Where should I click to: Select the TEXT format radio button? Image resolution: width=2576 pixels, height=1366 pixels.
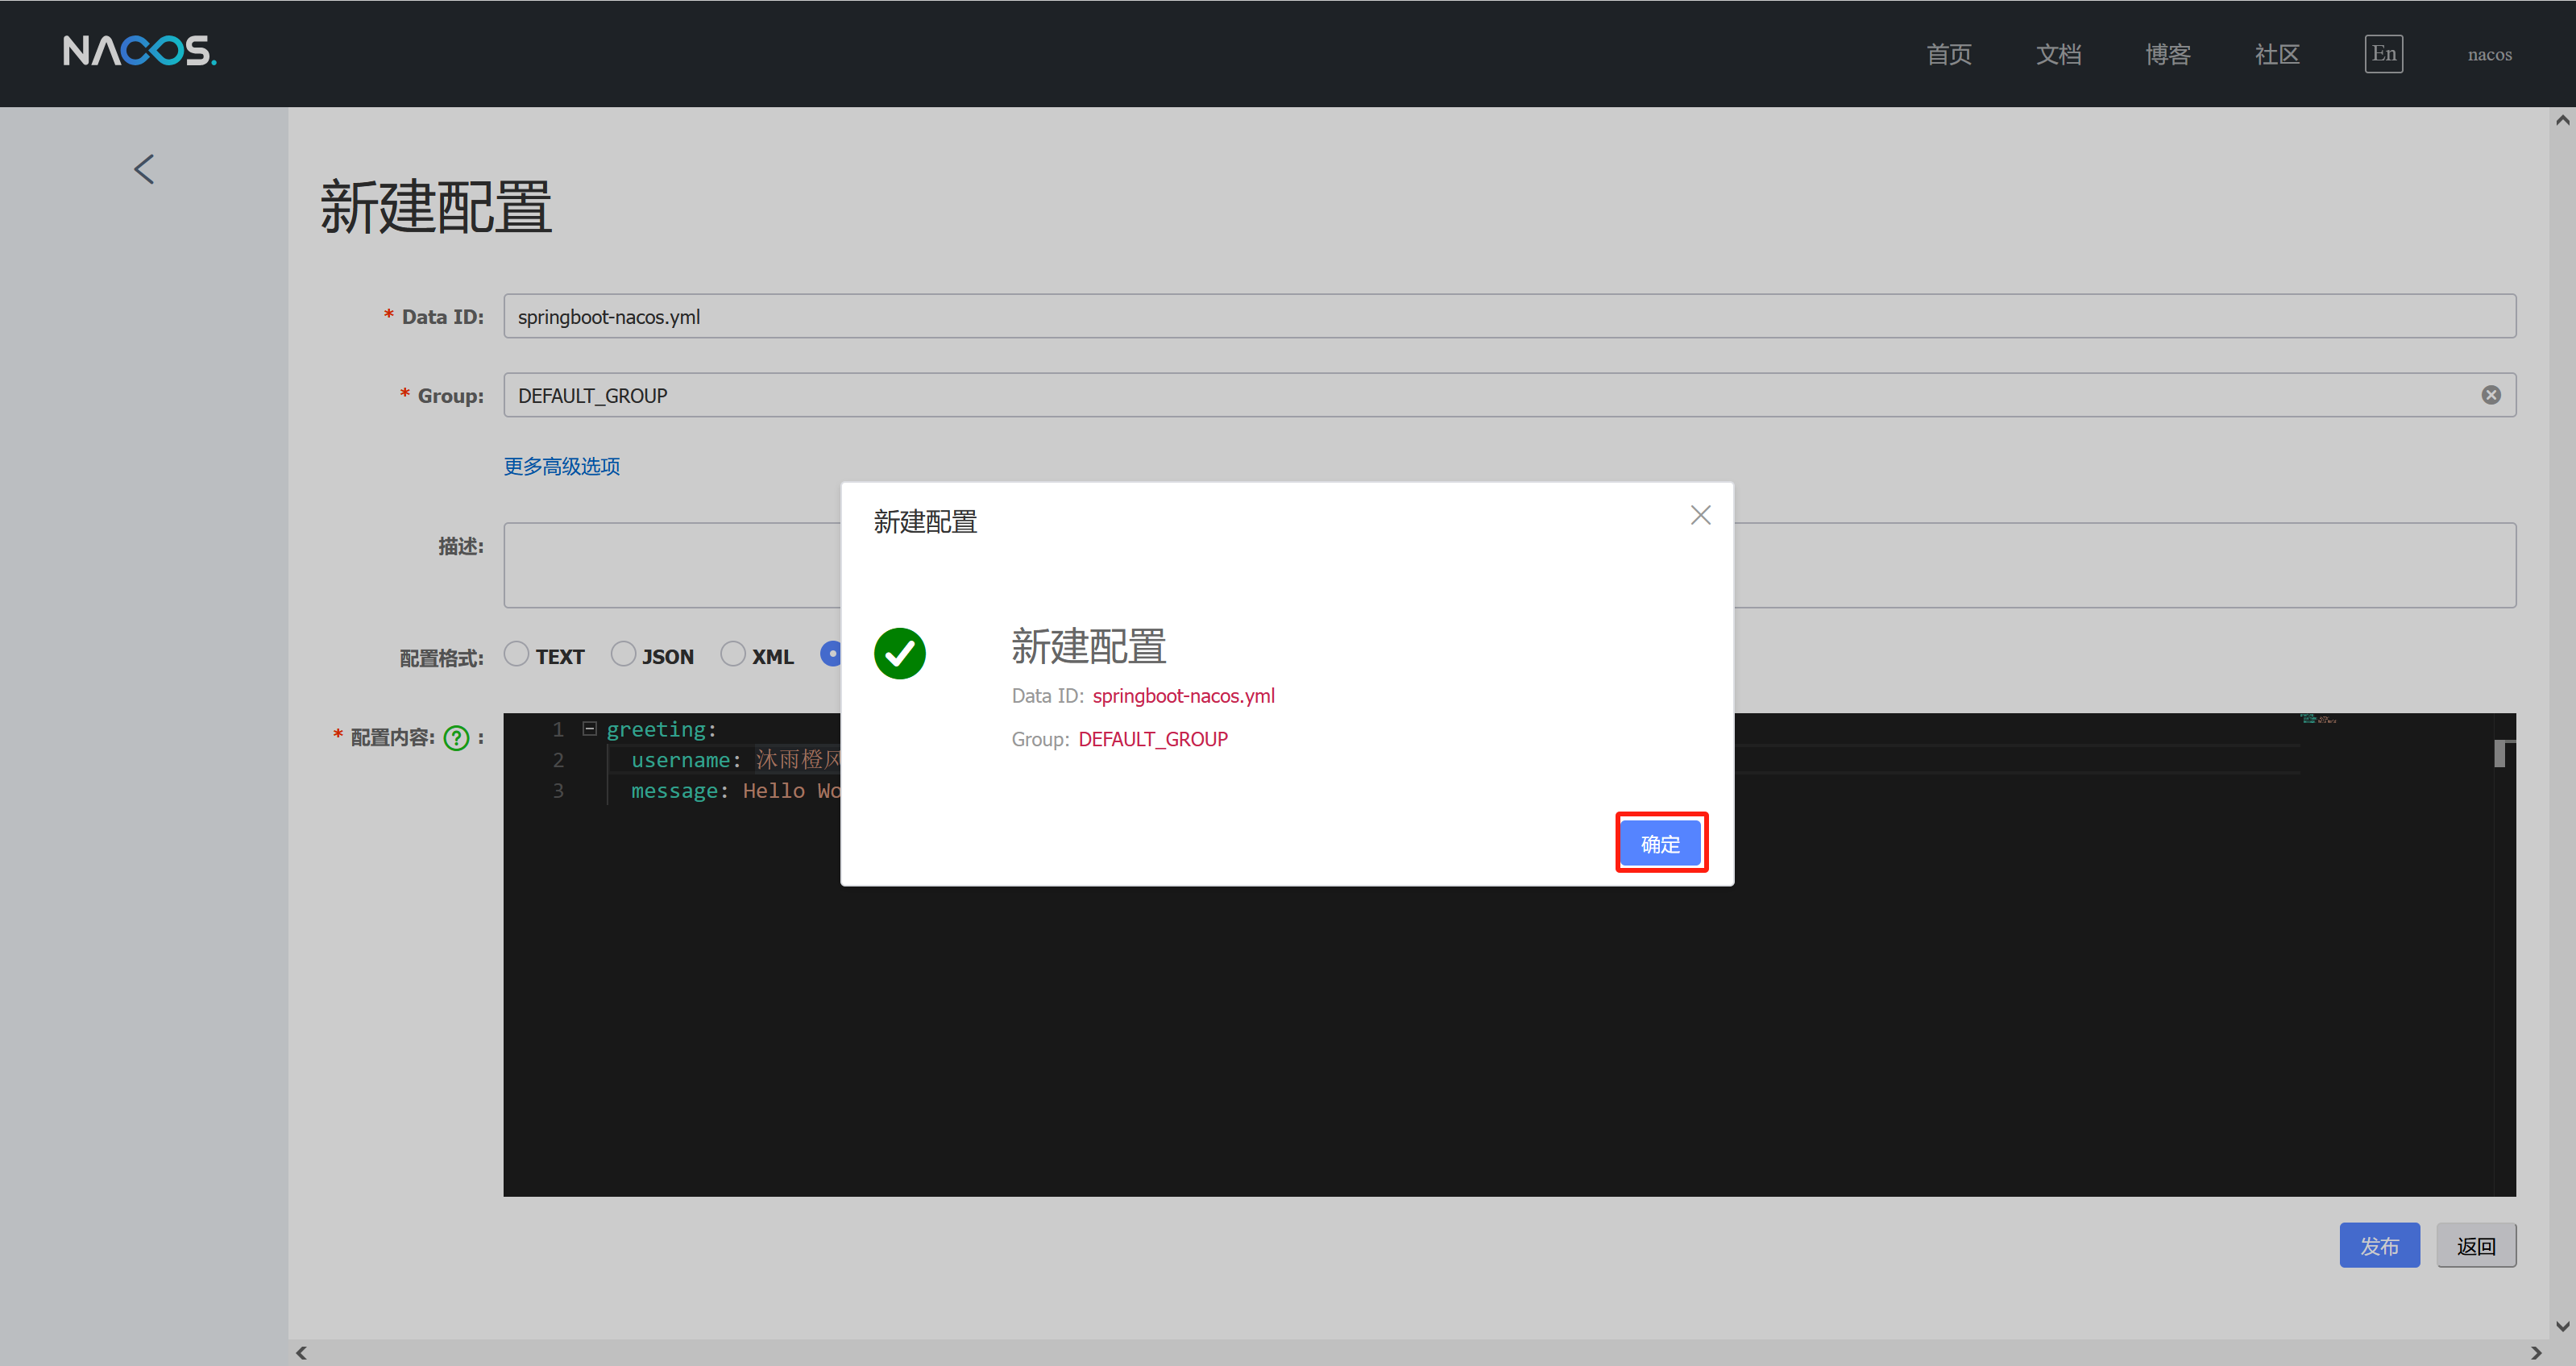[x=516, y=654]
